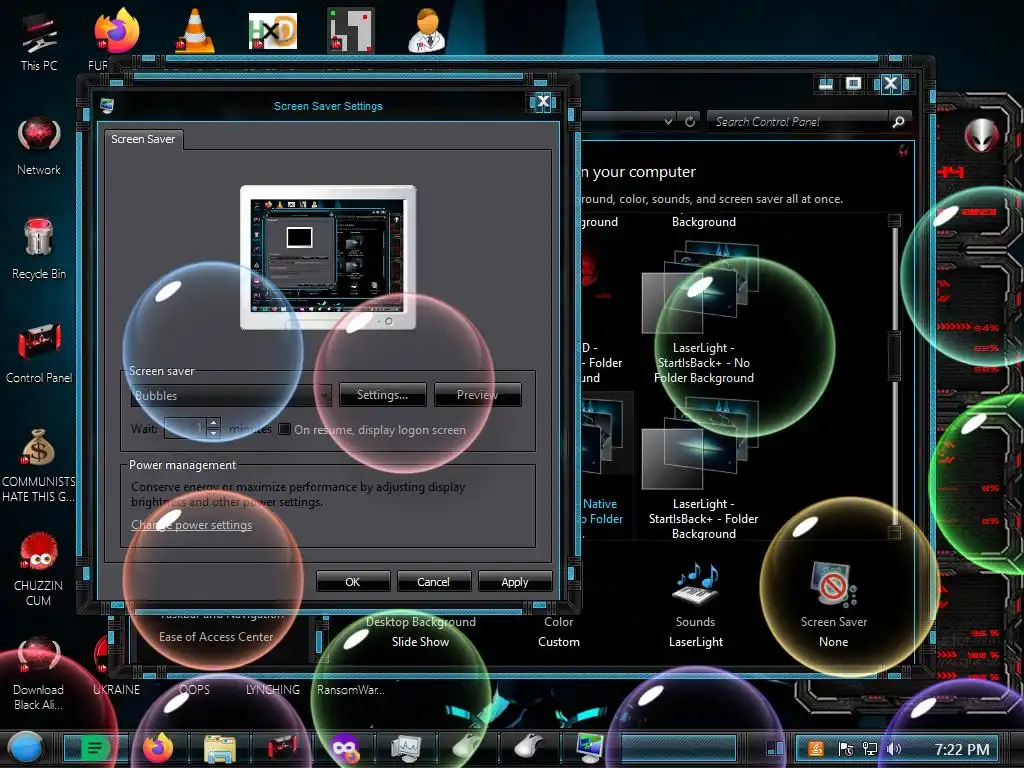Image resolution: width=1024 pixels, height=768 pixels.
Task: Click the Screen Saver None icon
Action: point(834,605)
